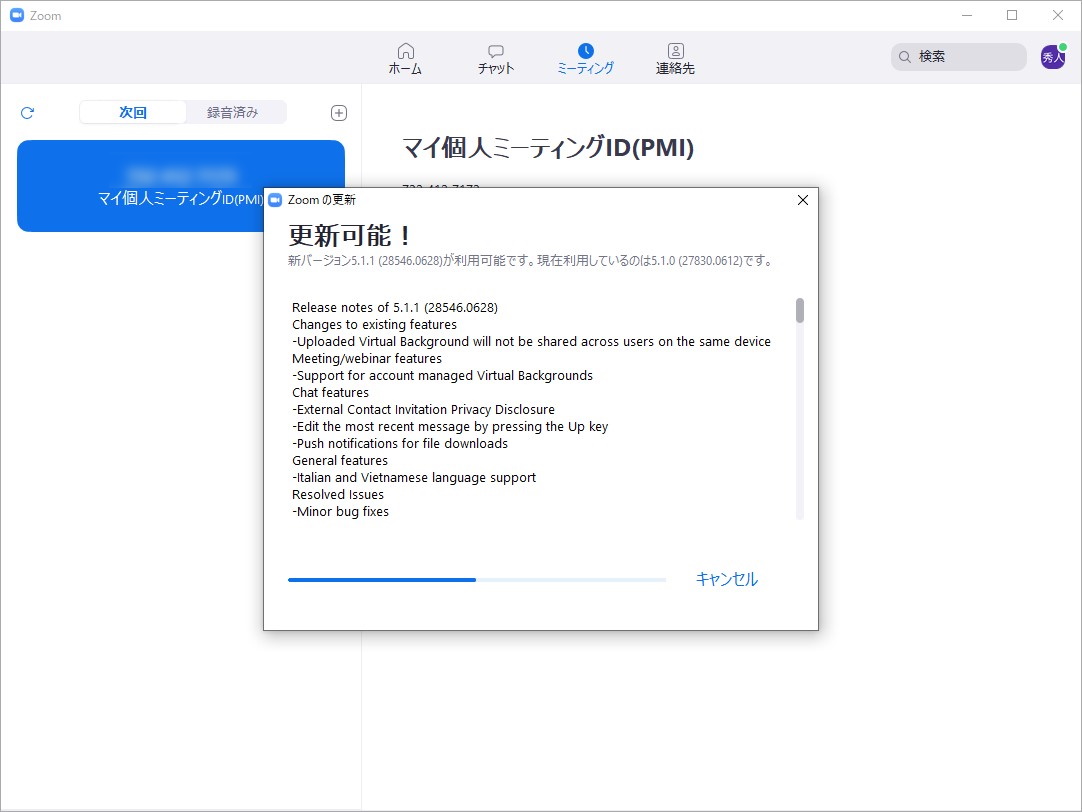Cancel the update via キャンセル link
Screen dimensions: 1082x812
(x=726, y=579)
